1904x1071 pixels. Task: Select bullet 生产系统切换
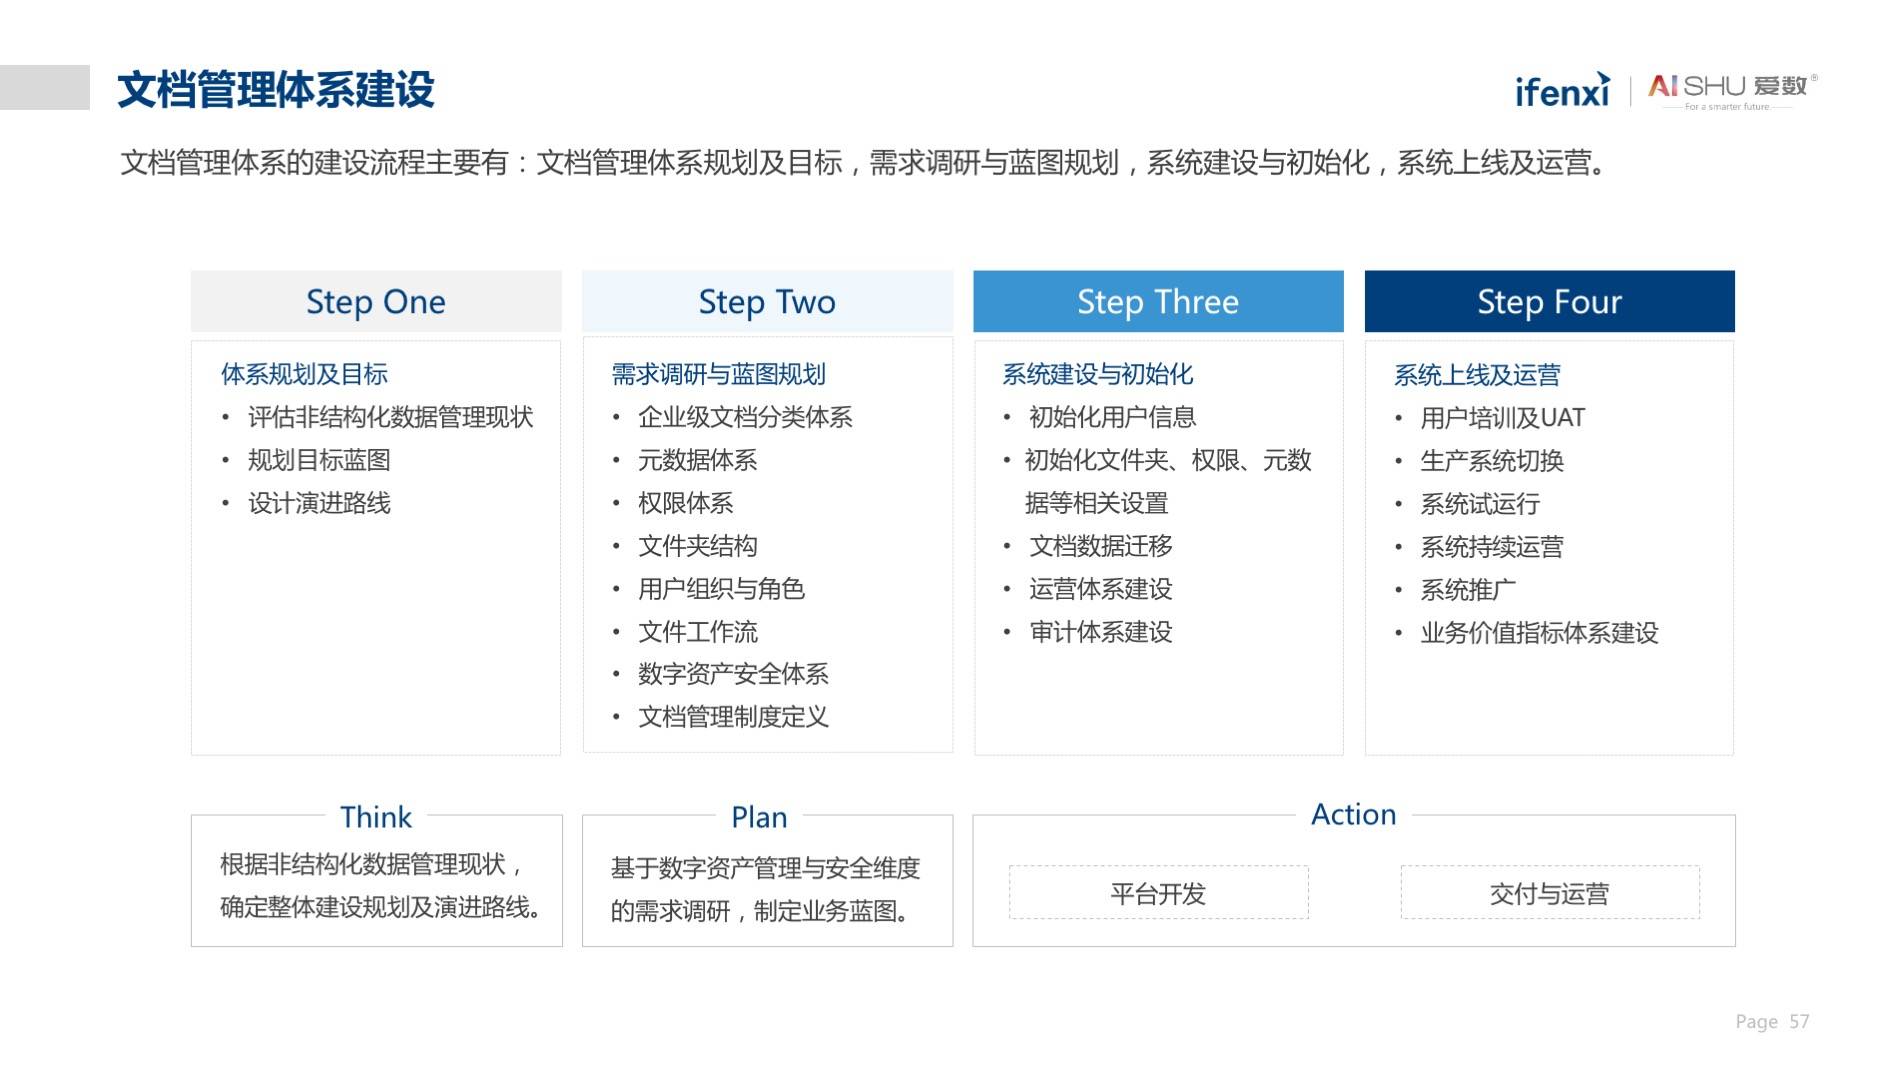pos(1491,461)
